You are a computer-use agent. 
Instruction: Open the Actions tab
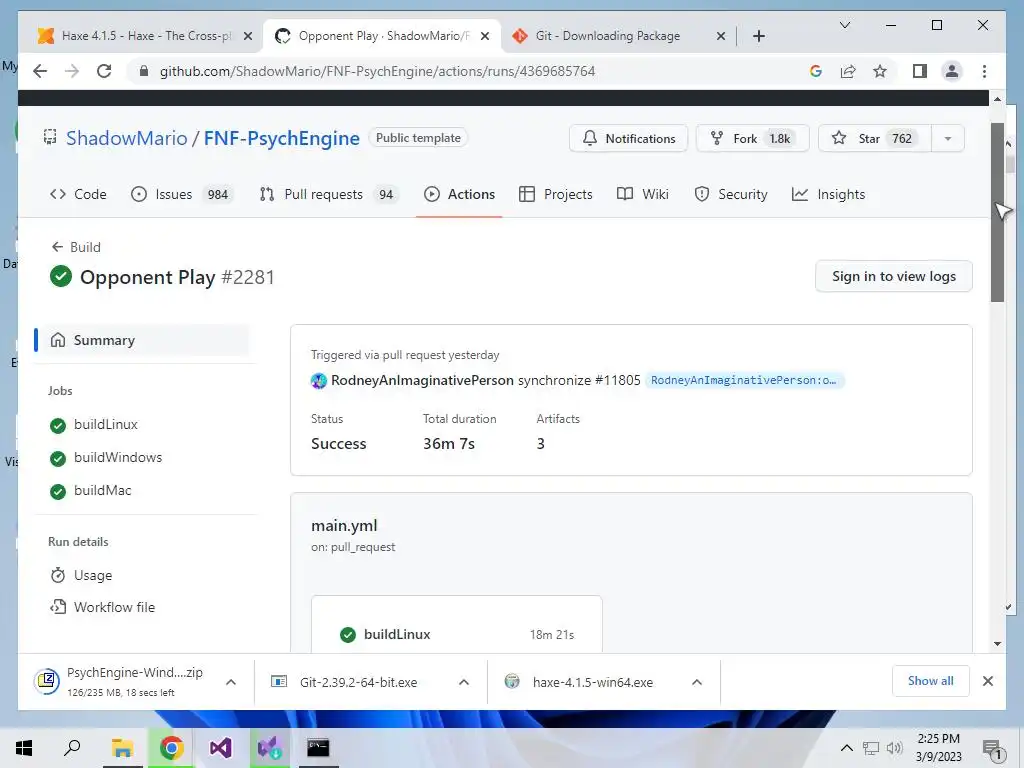tap(459, 194)
